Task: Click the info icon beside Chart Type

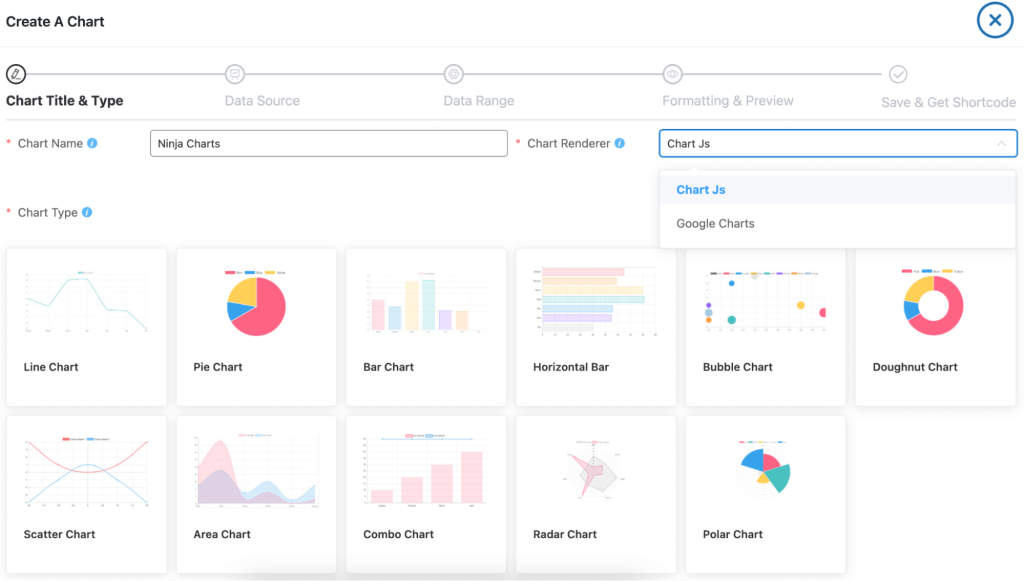Action: (87, 212)
